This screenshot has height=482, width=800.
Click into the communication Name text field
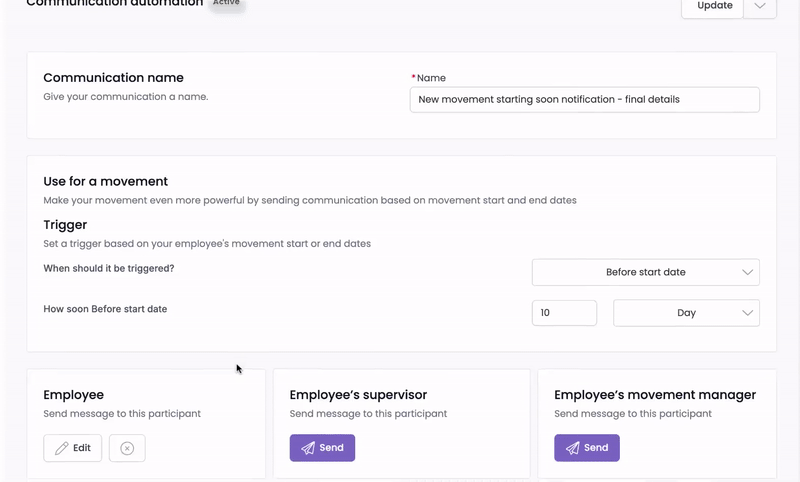pyautogui.click(x=584, y=99)
